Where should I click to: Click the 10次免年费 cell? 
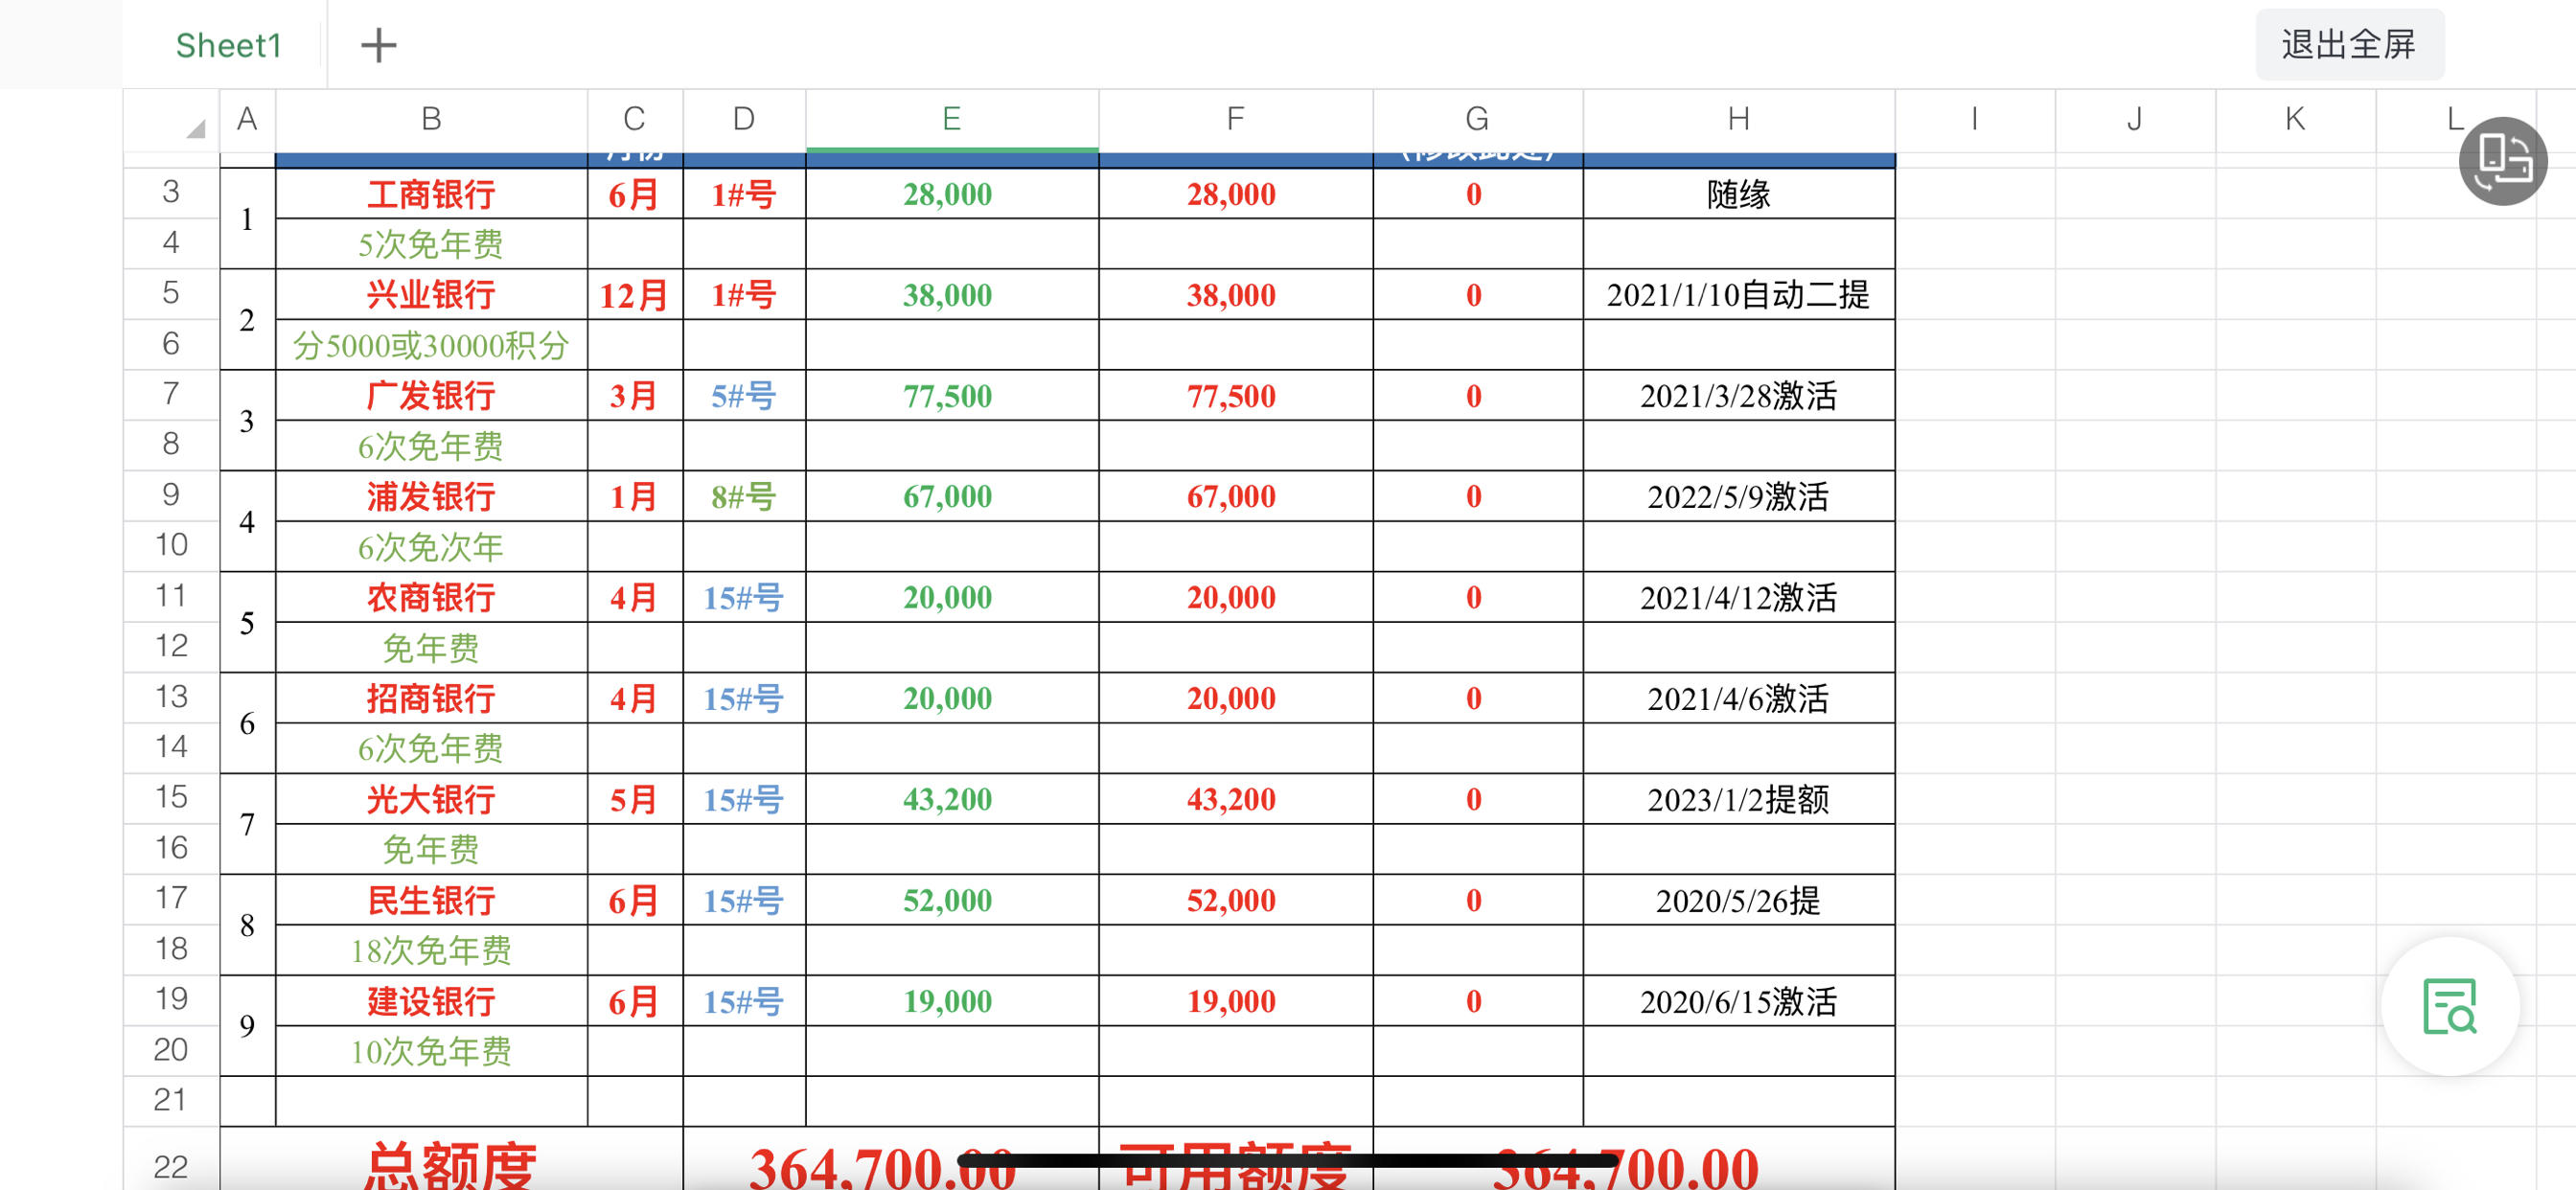pyautogui.click(x=431, y=1051)
